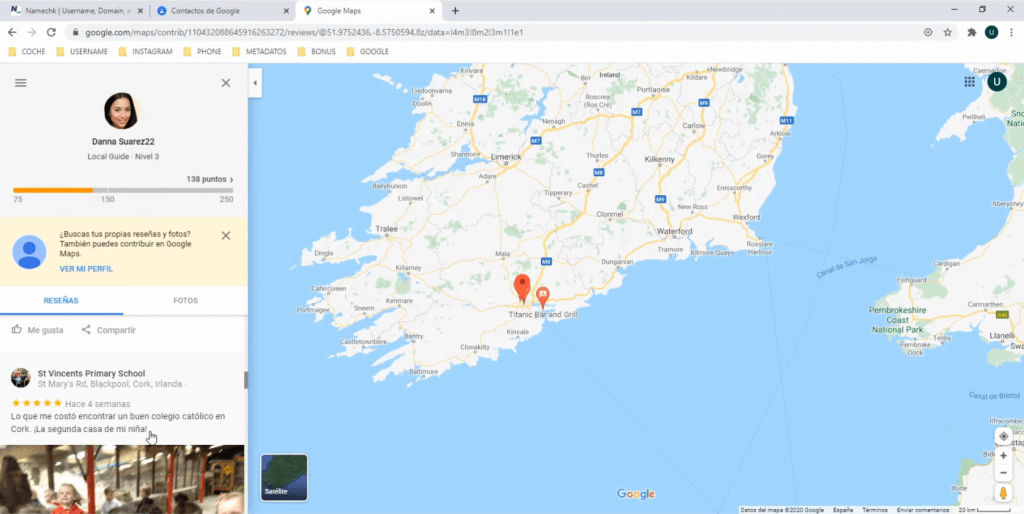
Task: Click the Enviar comentarios footer link
Action: [x=923, y=510]
